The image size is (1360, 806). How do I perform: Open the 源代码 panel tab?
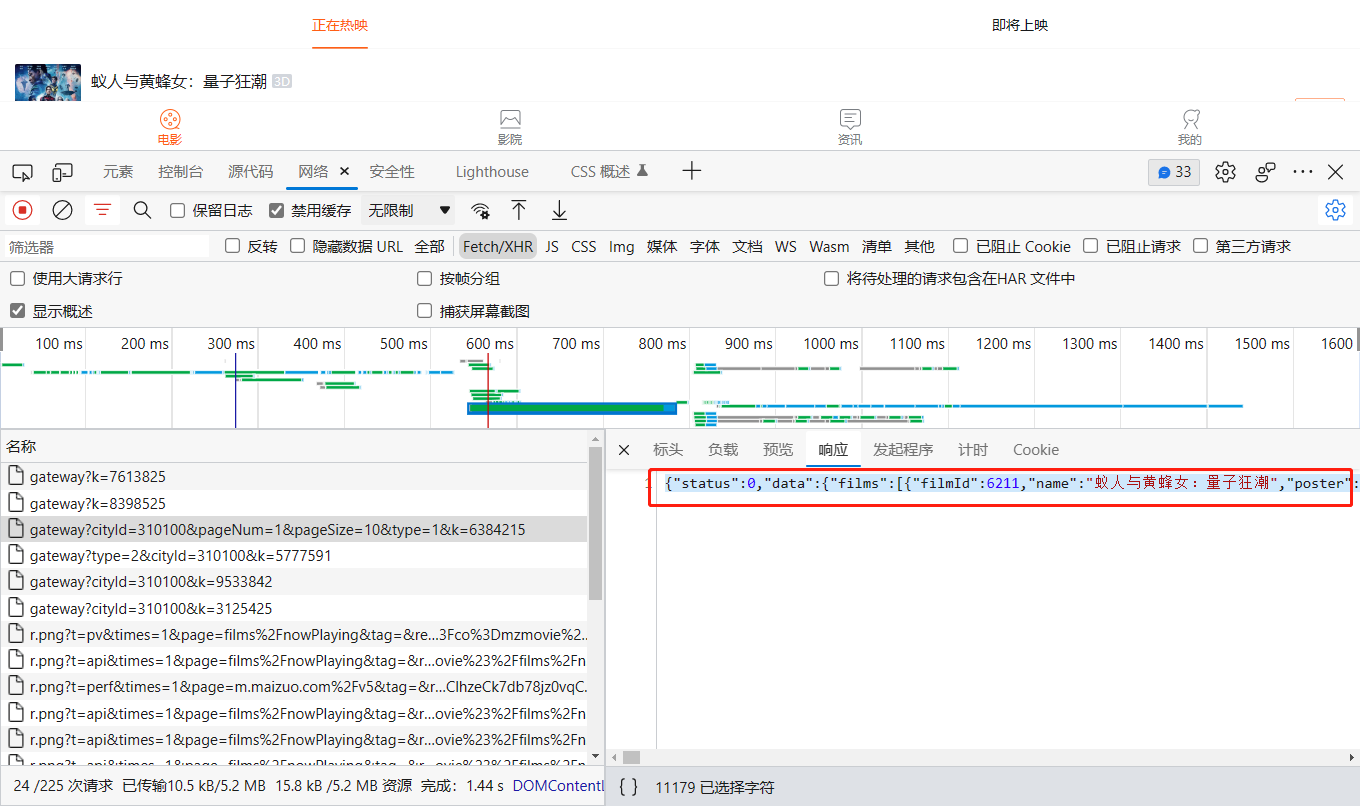[x=250, y=172]
